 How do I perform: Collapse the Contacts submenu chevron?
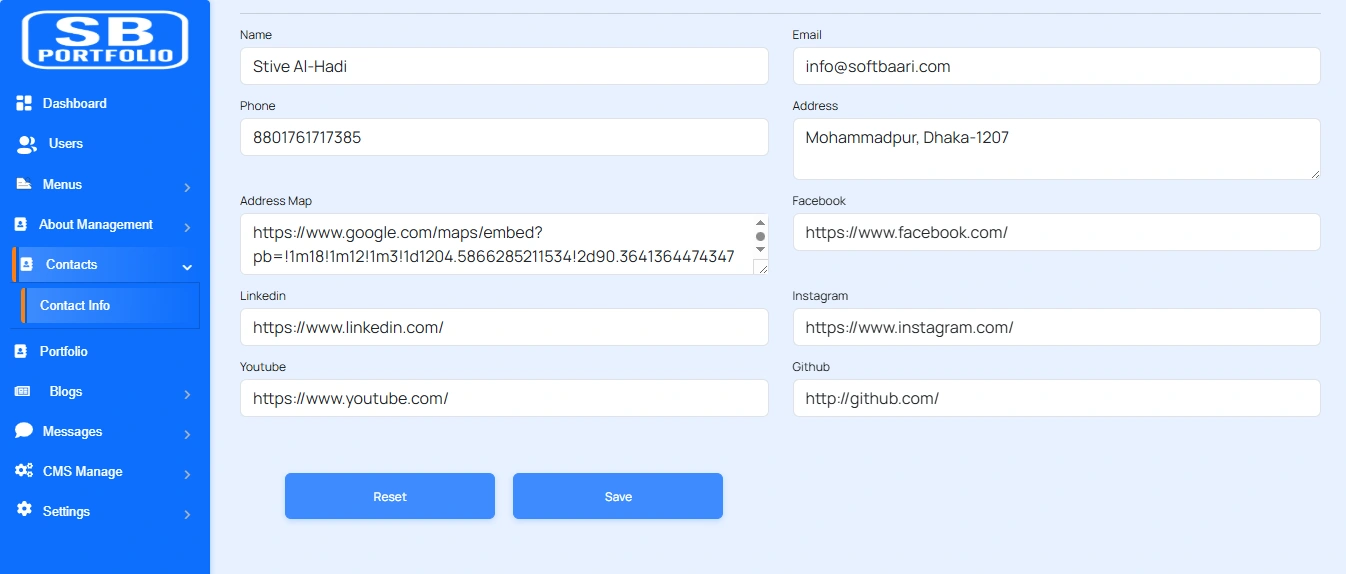coord(187,267)
